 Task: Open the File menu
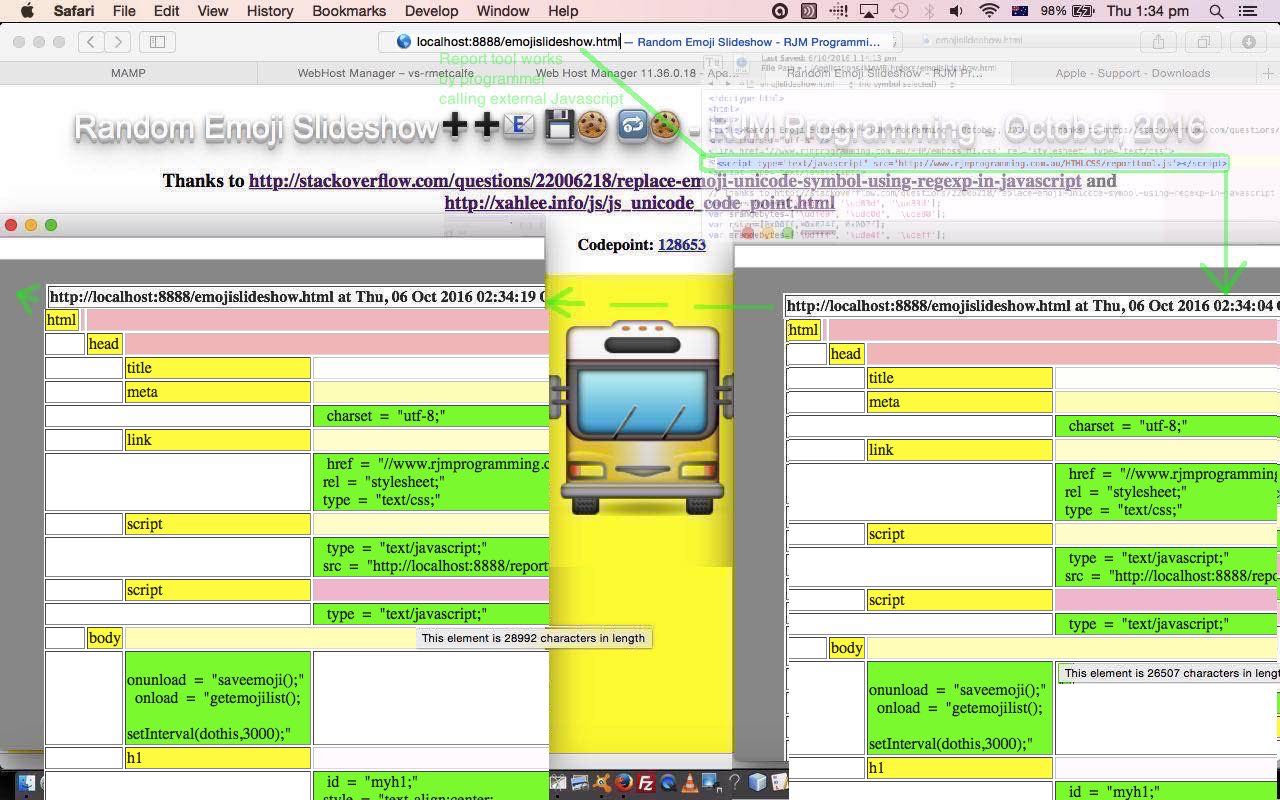pyautogui.click(x=124, y=11)
